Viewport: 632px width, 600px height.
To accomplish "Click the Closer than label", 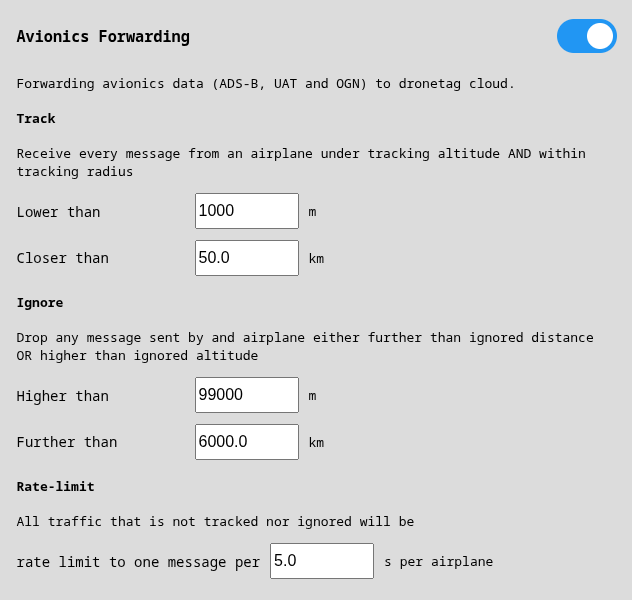I will click(63, 258).
